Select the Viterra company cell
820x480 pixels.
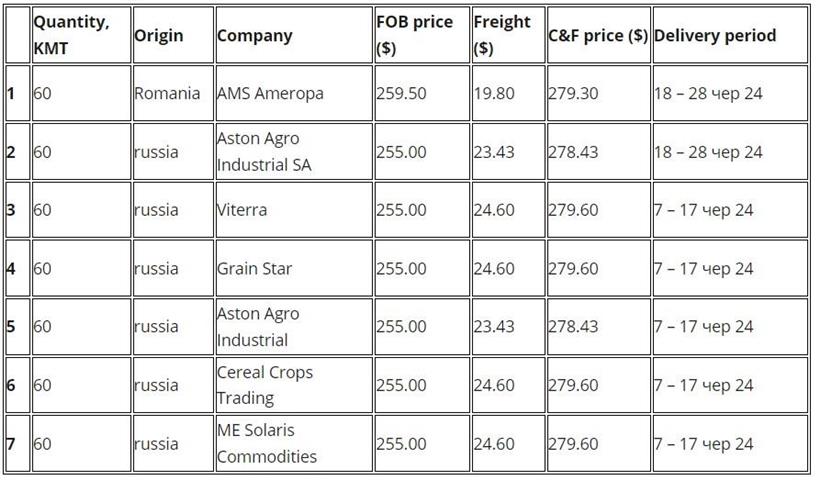241,210
